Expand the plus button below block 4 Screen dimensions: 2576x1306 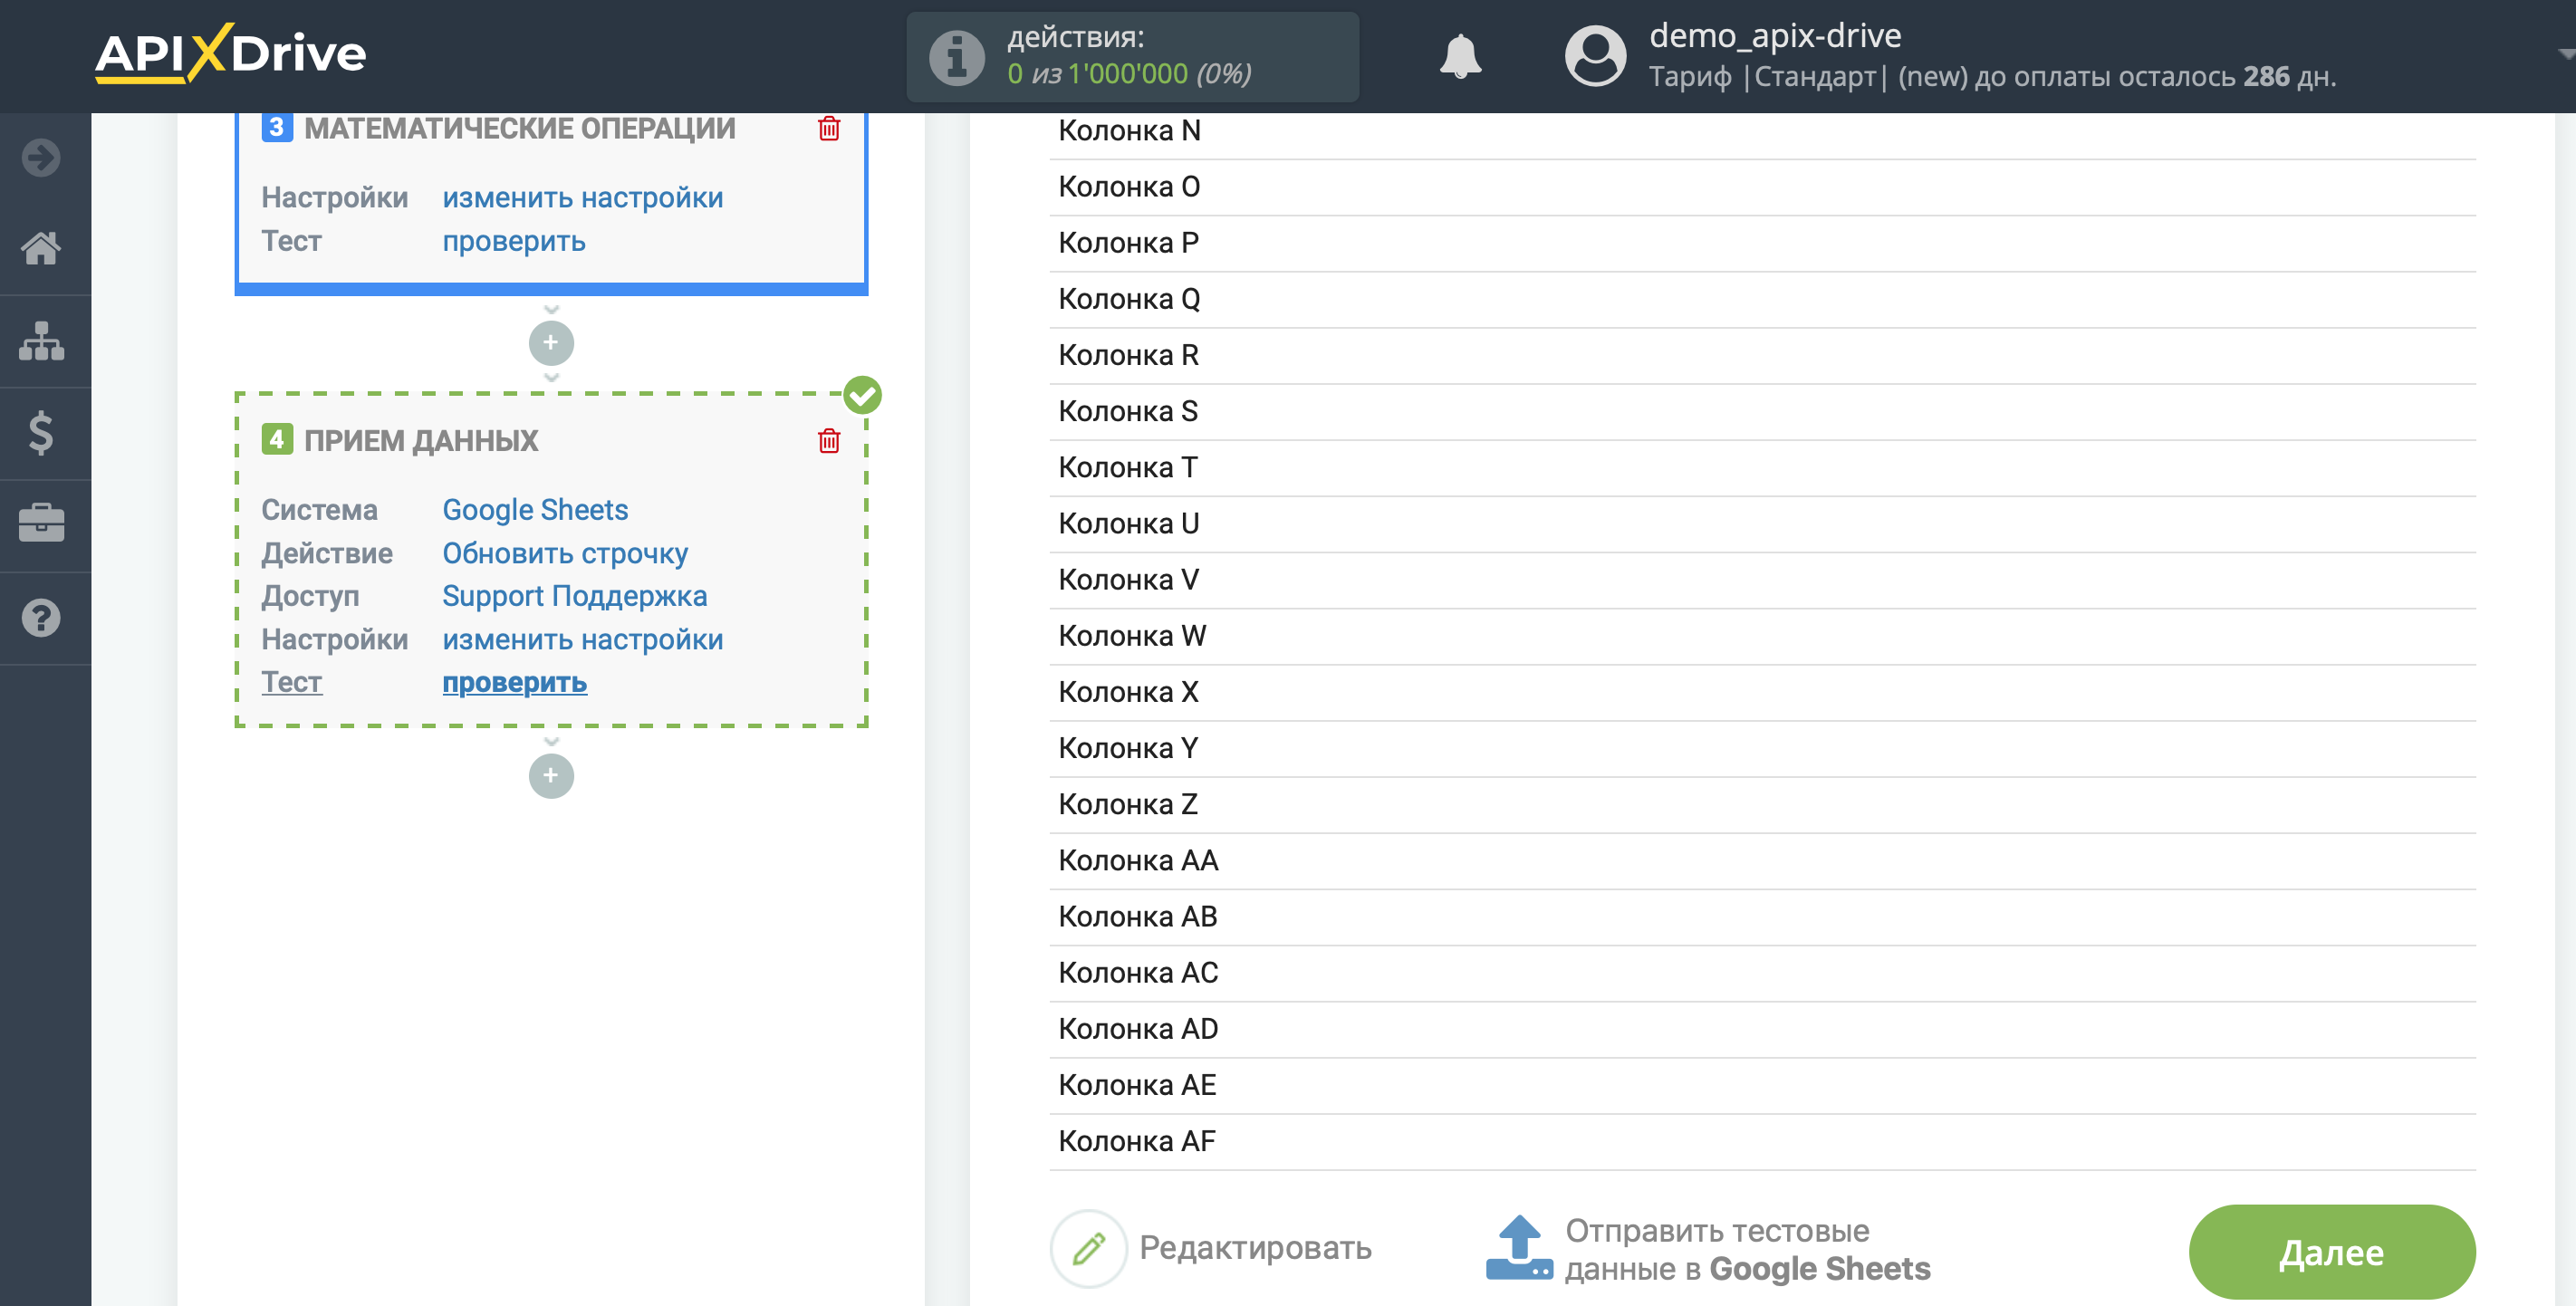[552, 774]
